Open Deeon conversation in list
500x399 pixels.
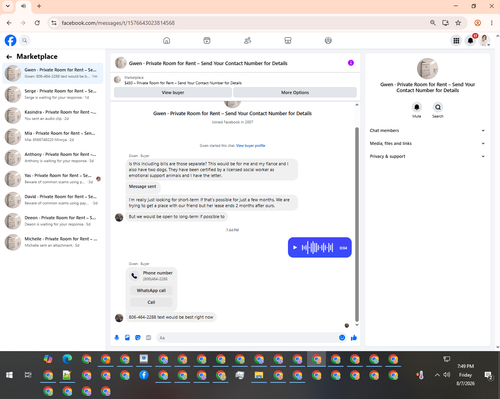[53, 221]
